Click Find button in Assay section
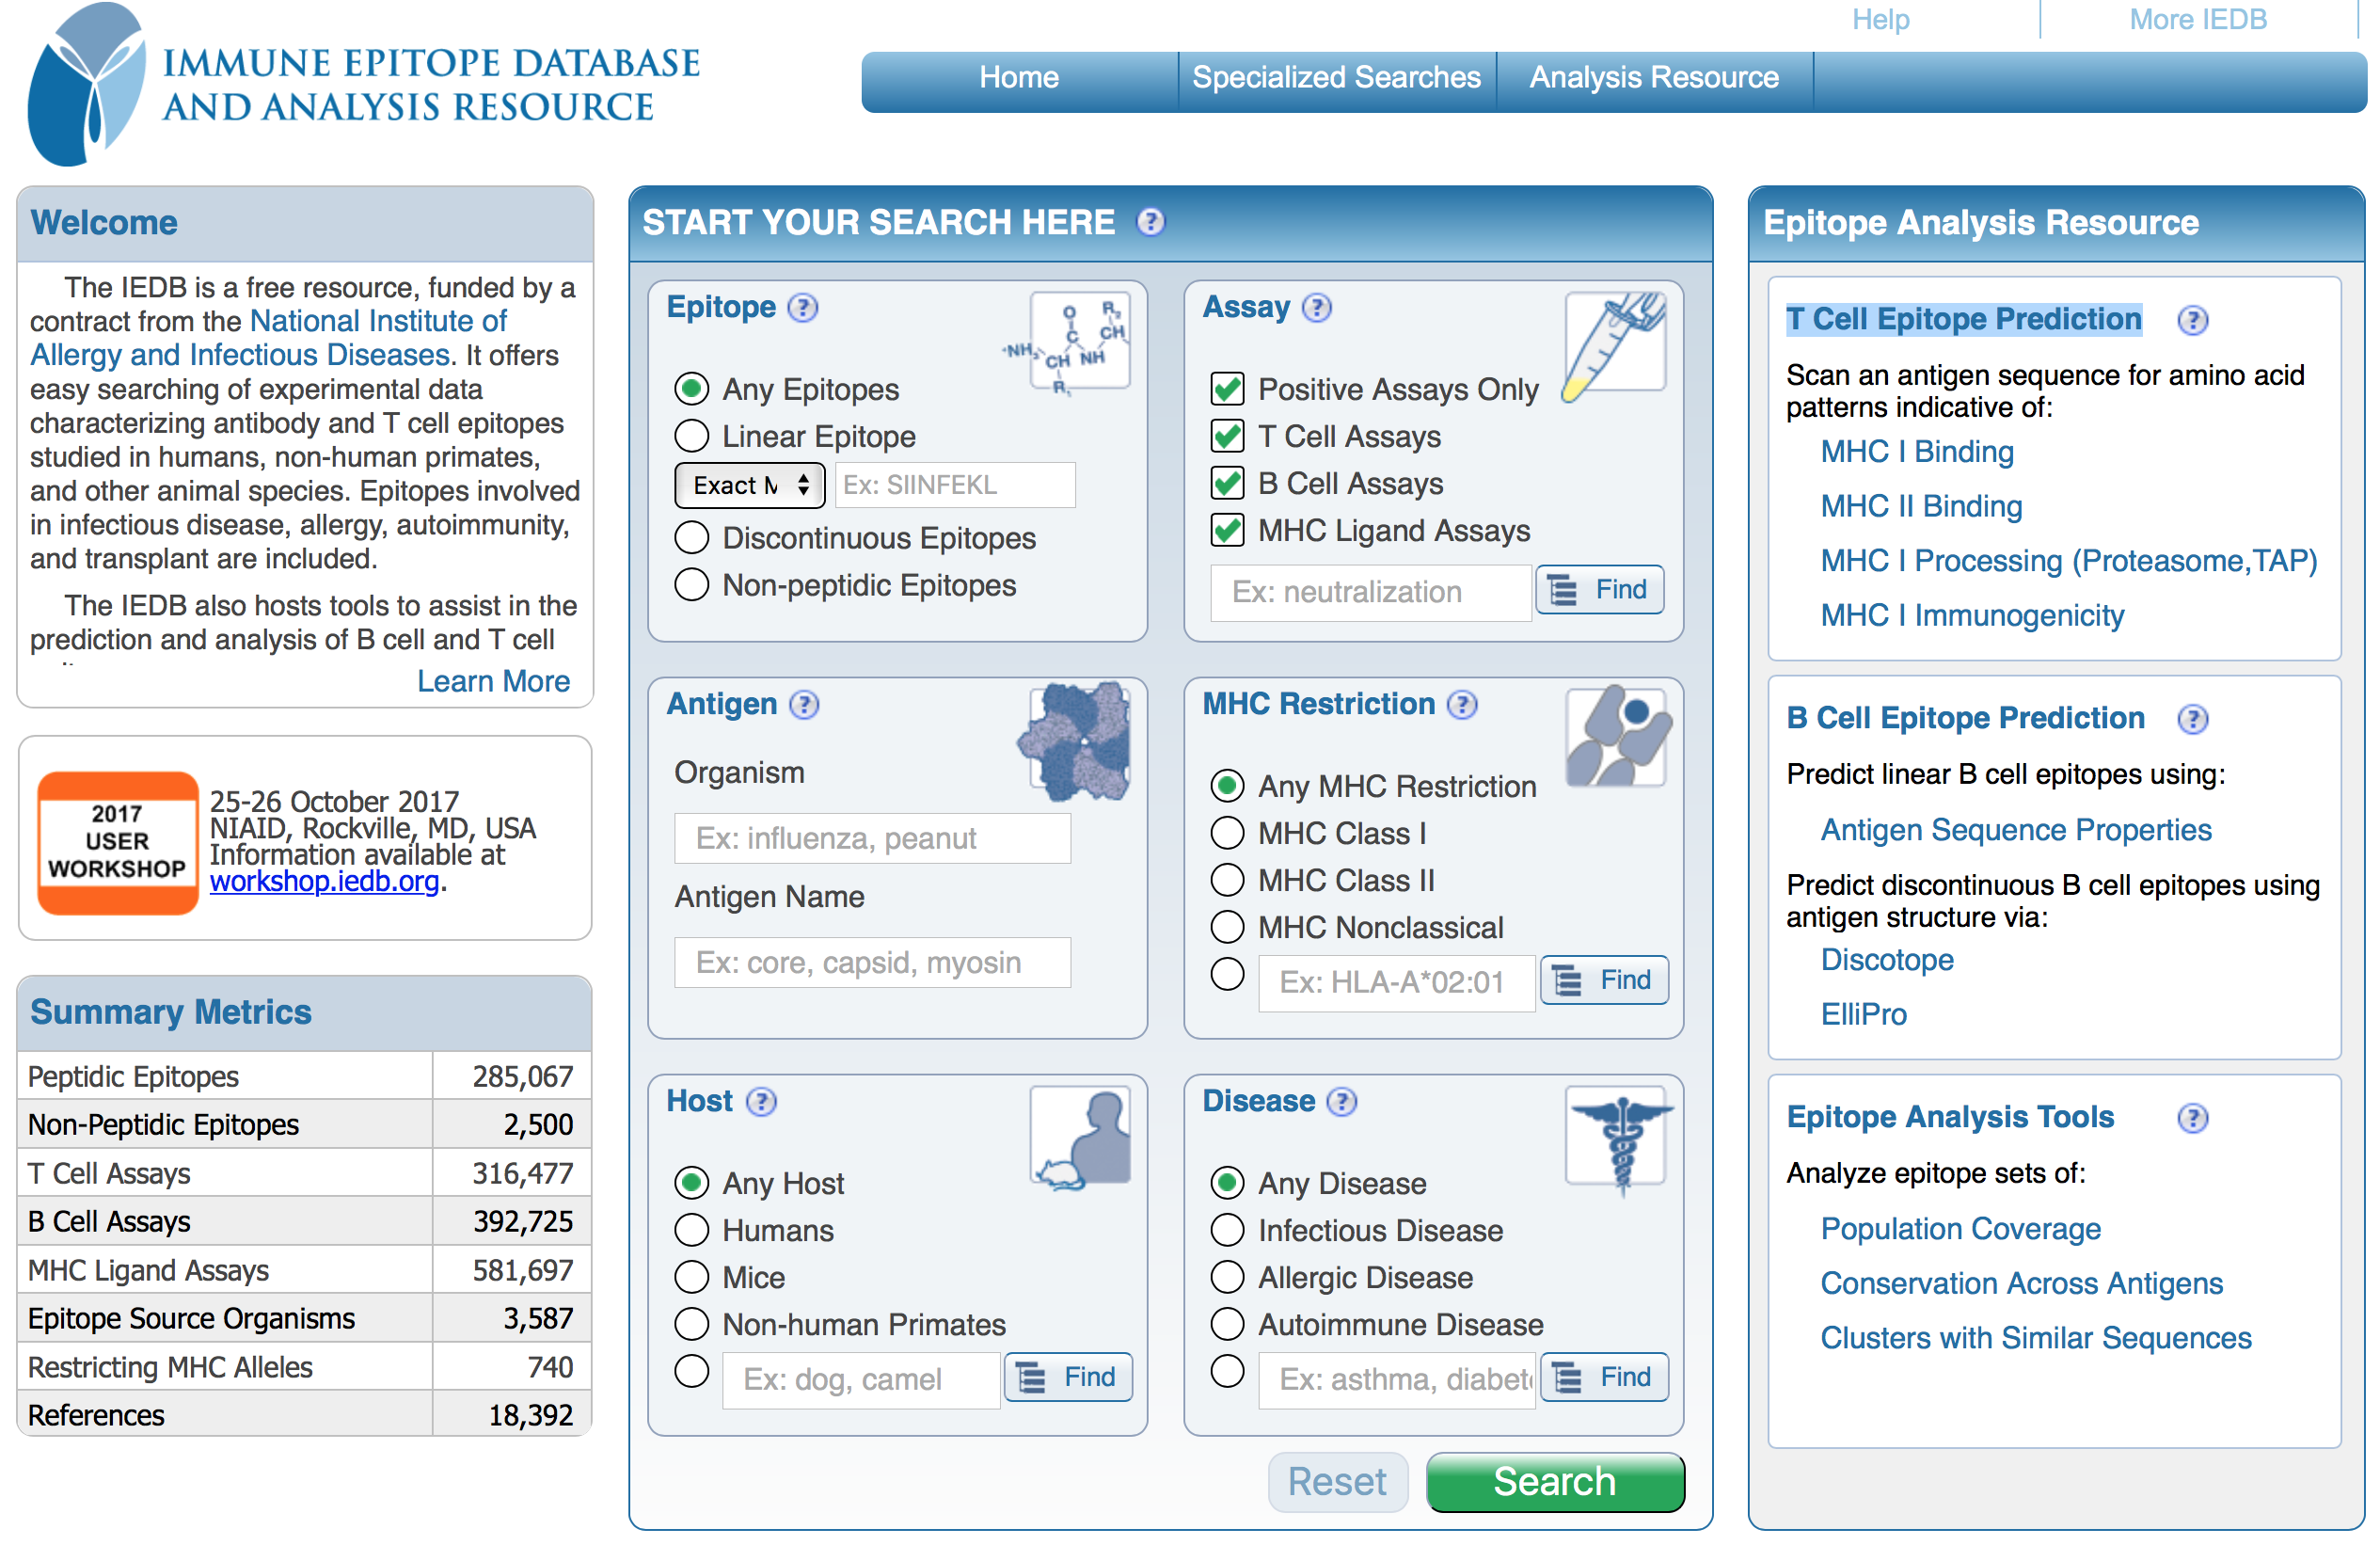 (x=1600, y=590)
